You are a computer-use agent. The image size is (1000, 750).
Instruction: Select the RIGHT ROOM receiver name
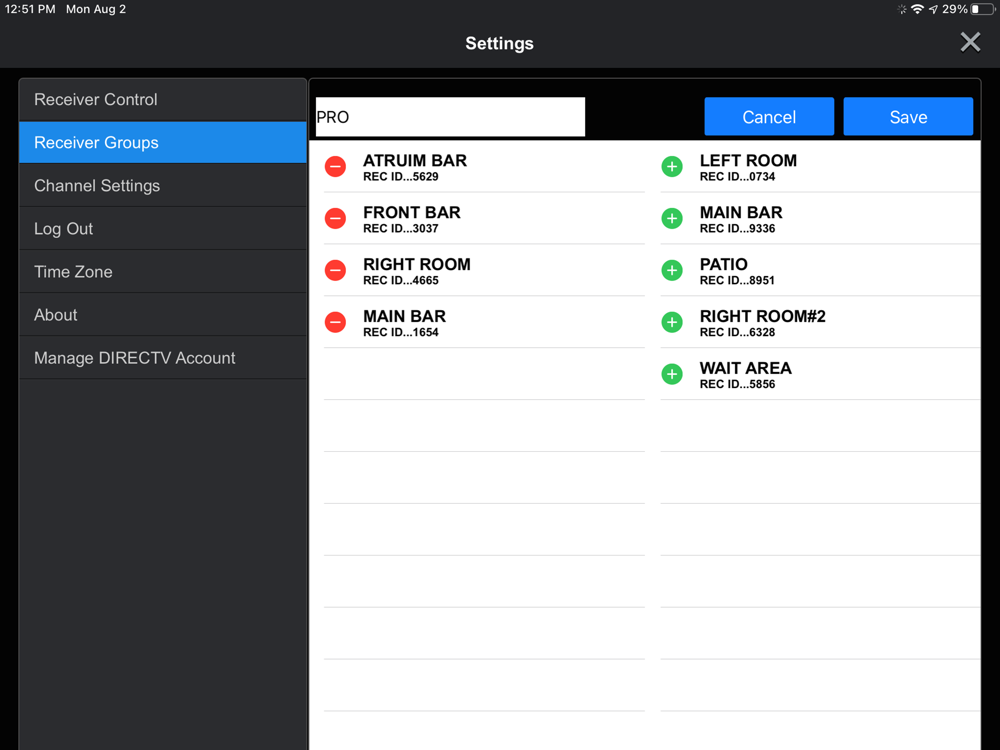pos(417,264)
